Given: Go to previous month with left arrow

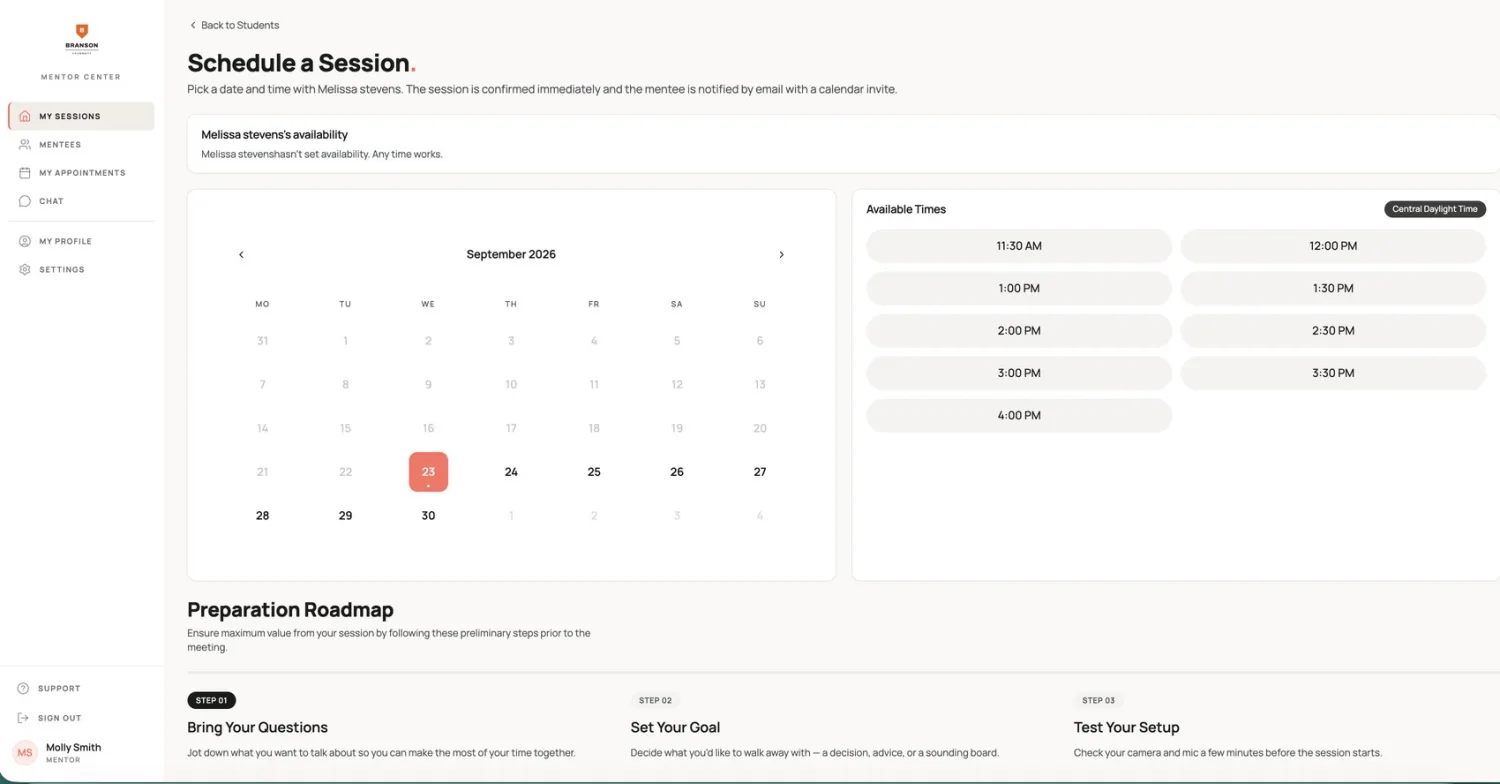Looking at the screenshot, I should [x=241, y=254].
